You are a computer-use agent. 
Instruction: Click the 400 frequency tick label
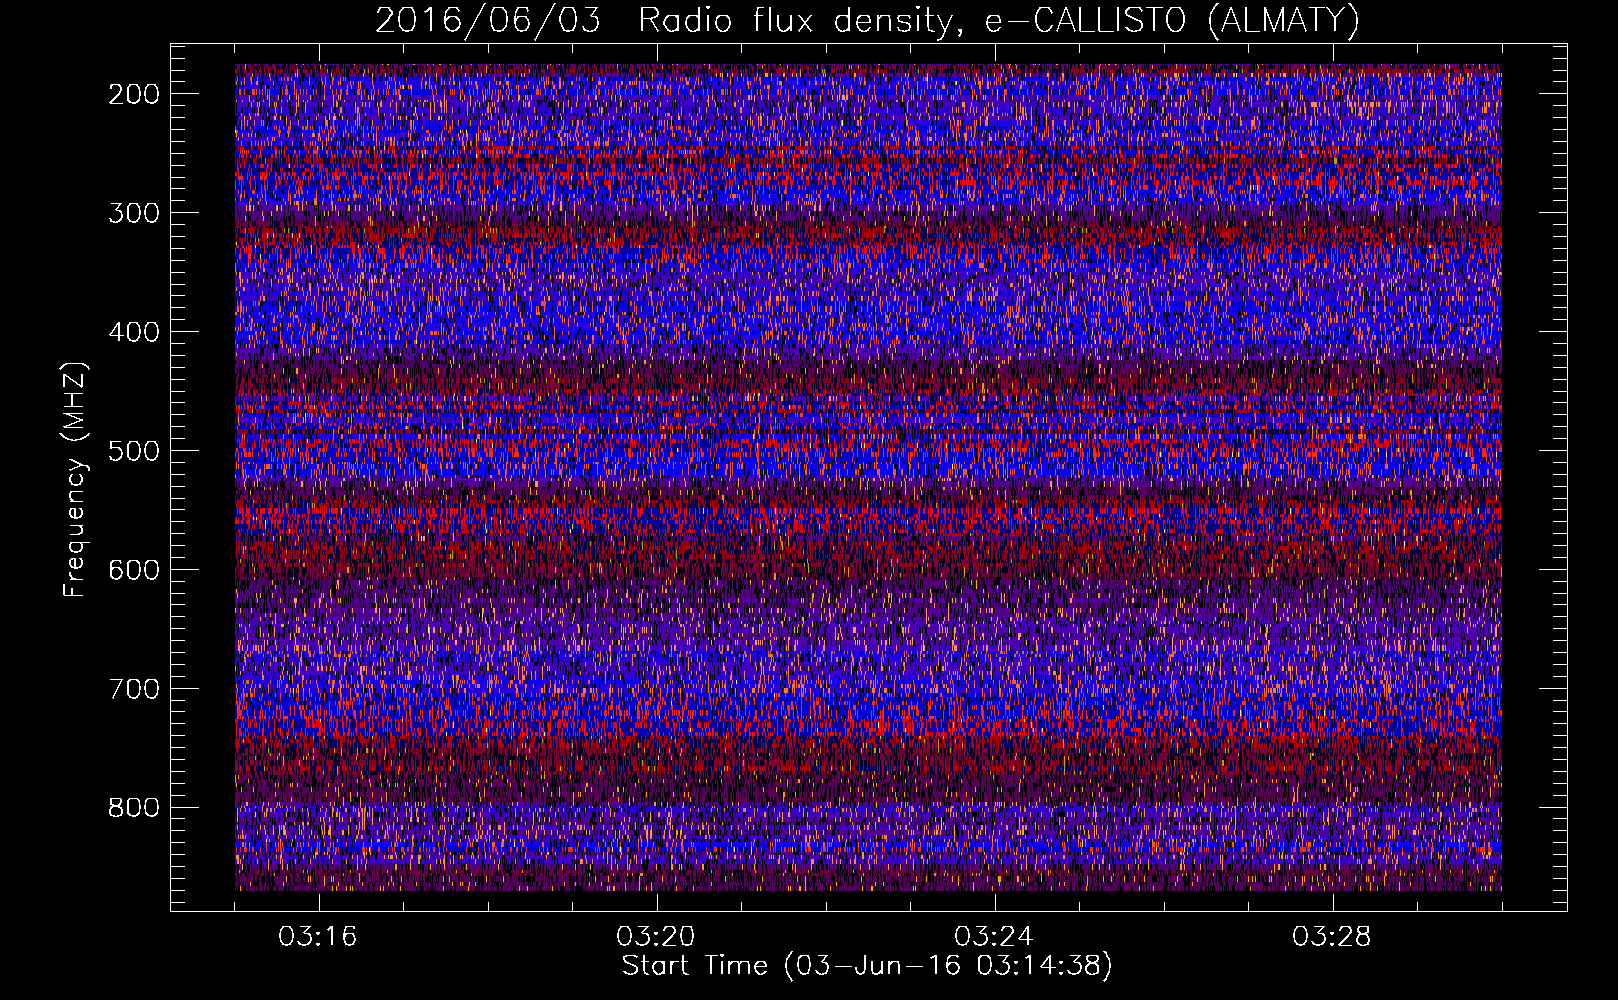click(x=133, y=332)
